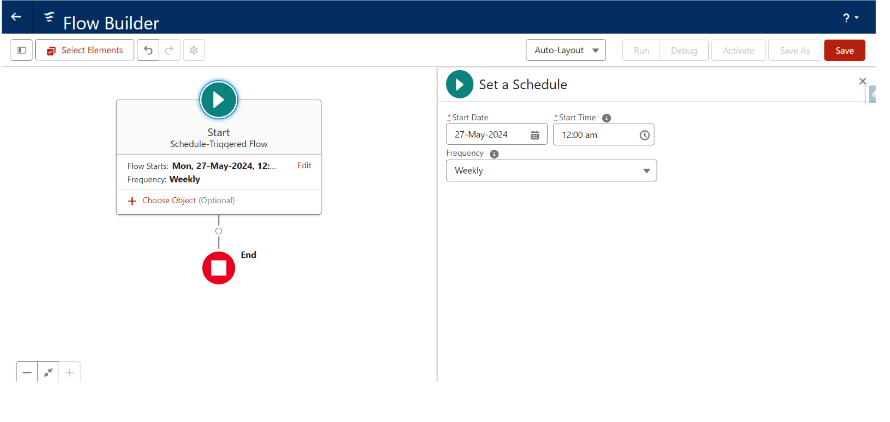Open the Start Time clock picker
Screen dimensions: 890x422
click(x=644, y=135)
